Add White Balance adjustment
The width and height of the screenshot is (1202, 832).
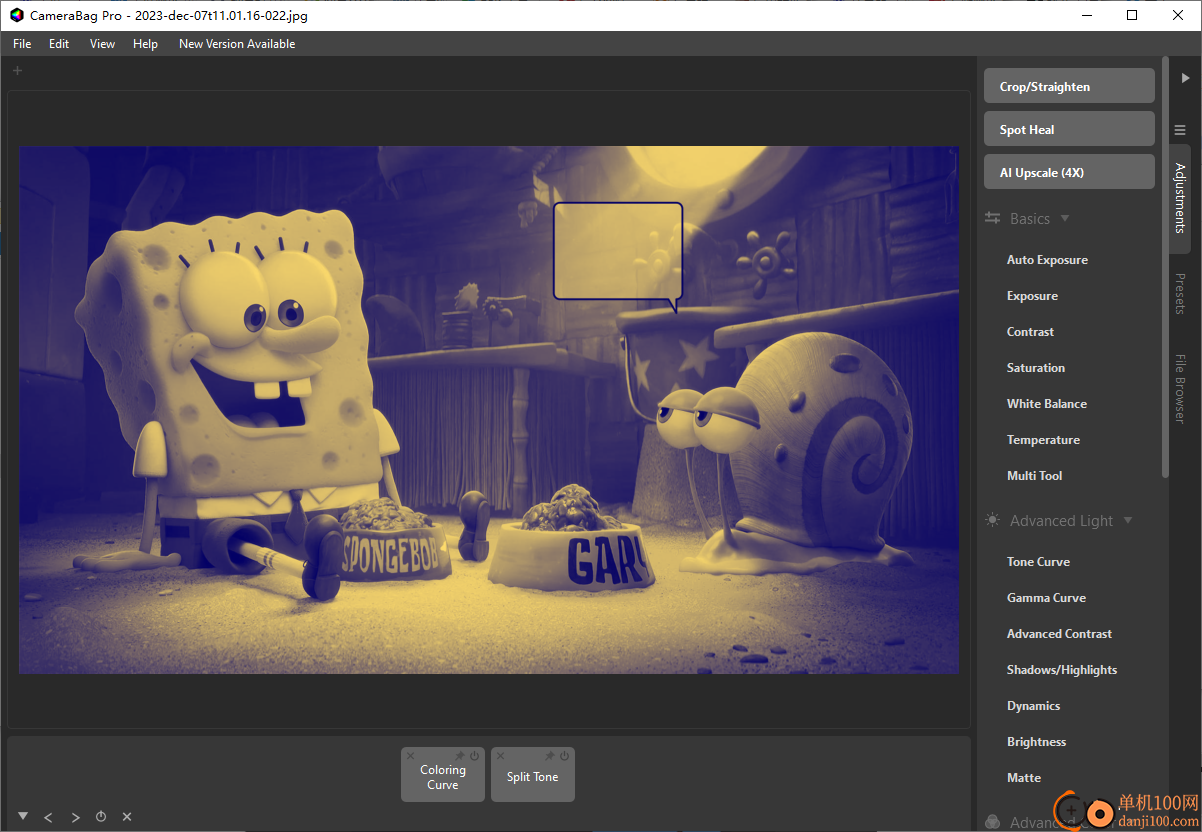[x=1047, y=404]
